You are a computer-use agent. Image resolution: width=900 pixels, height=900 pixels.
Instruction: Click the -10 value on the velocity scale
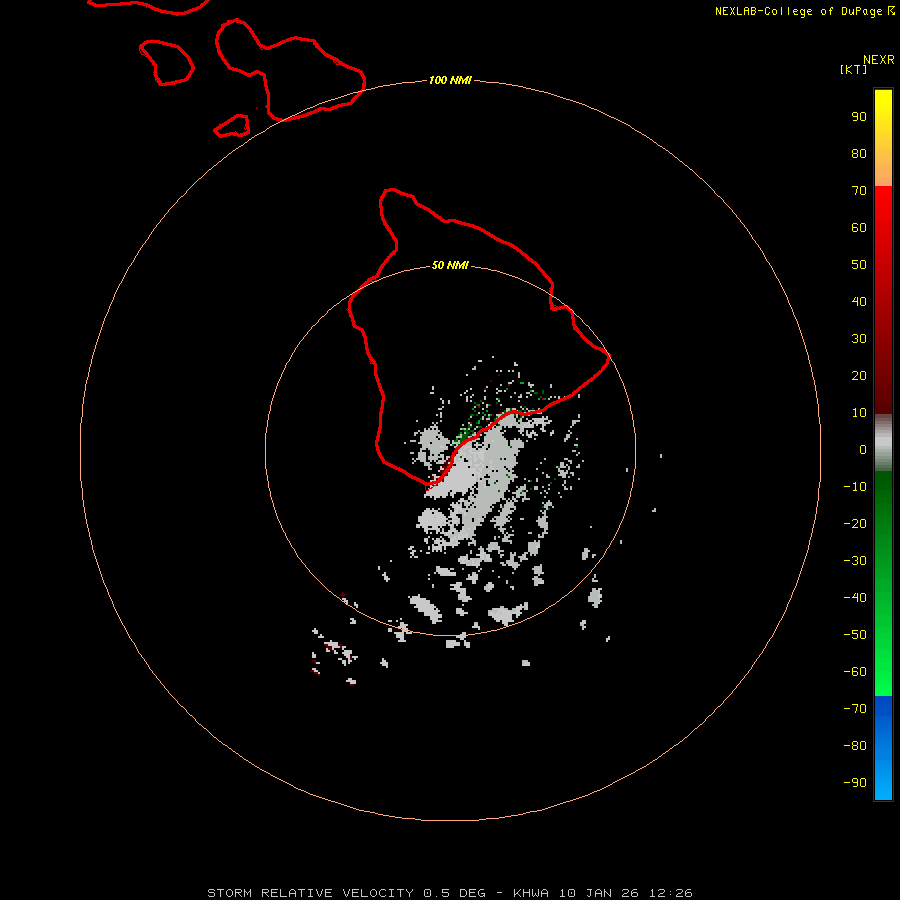point(855,487)
